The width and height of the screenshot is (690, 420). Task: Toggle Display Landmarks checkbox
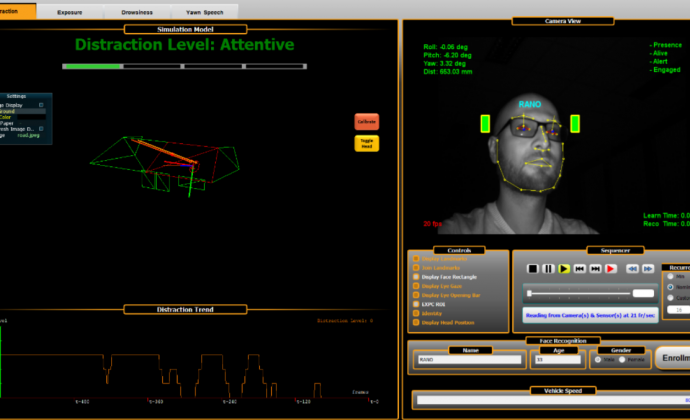416,258
